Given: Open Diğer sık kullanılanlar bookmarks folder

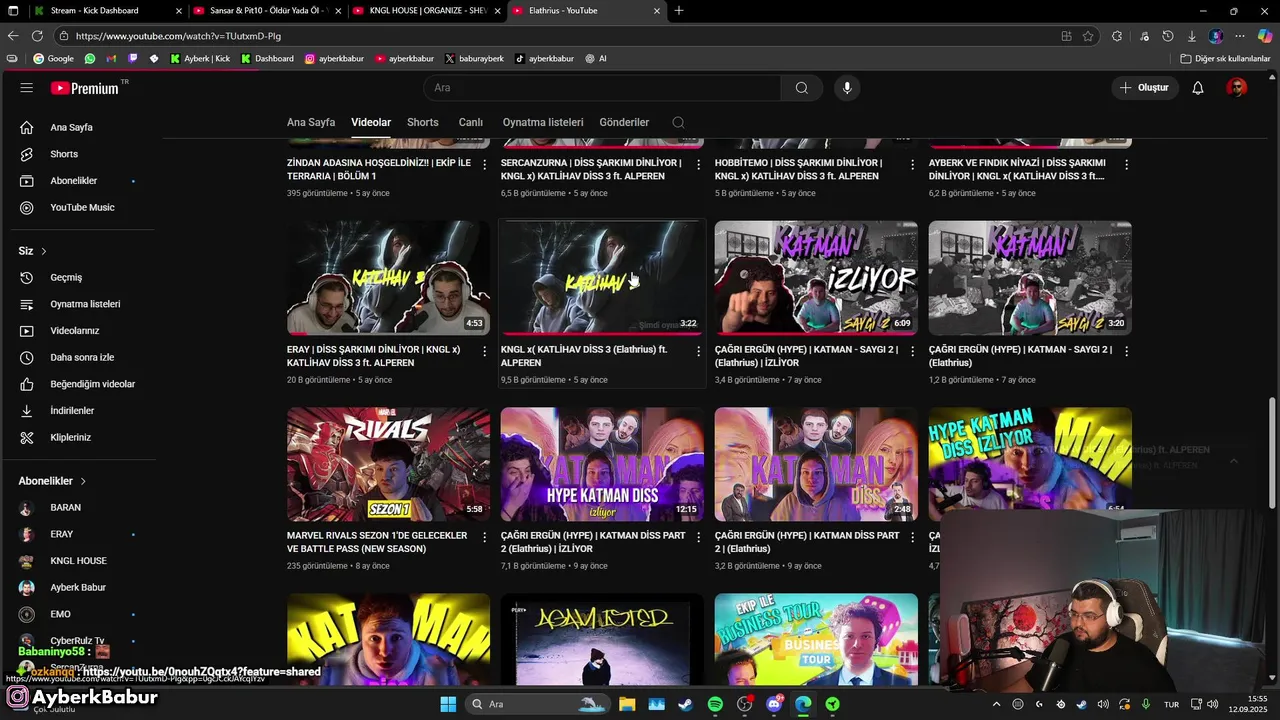Looking at the screenshot, I should pos(1225,59).
